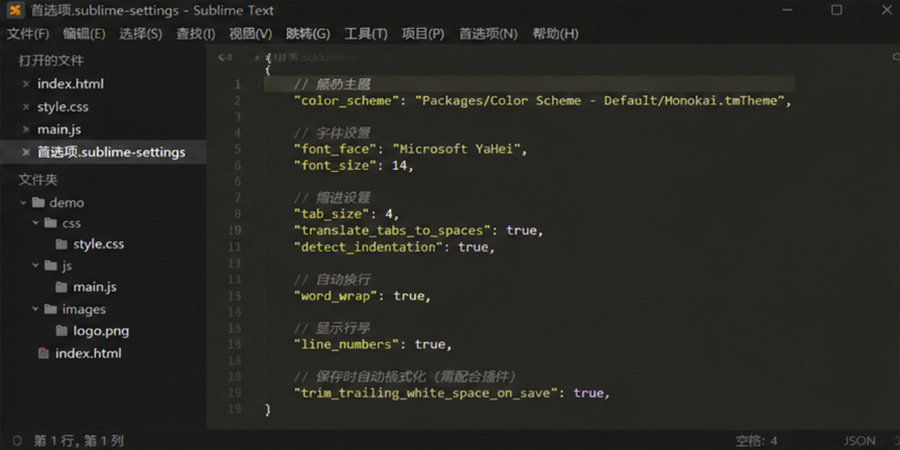Click file icon of main.js under js folder

pyautogui.click(x=62, y=286)
